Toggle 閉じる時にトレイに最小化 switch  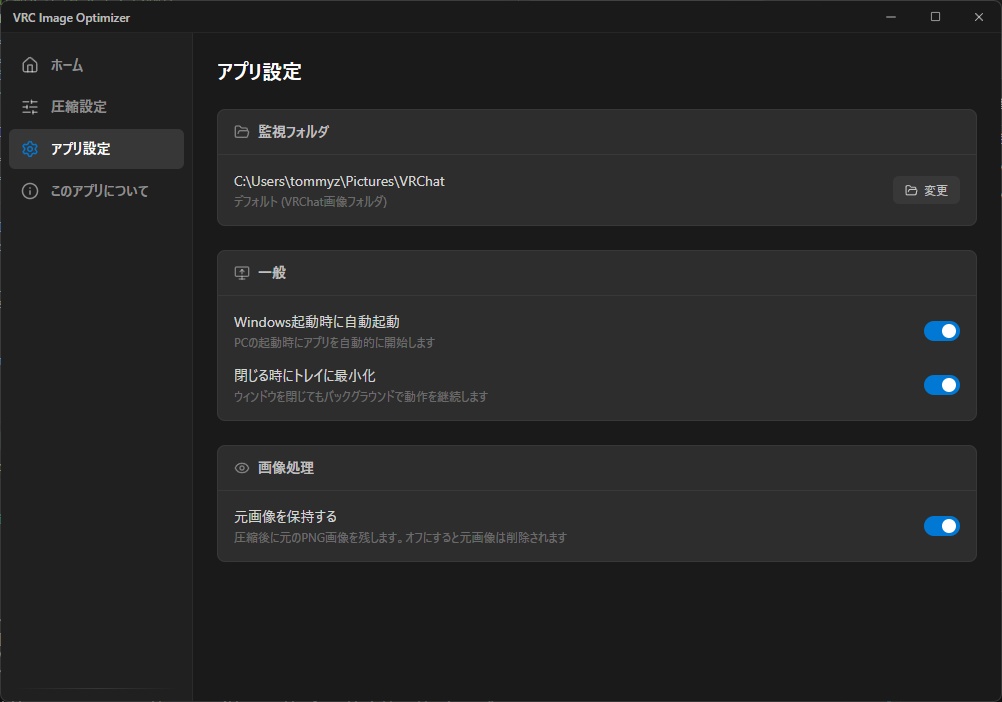point(941,385)
